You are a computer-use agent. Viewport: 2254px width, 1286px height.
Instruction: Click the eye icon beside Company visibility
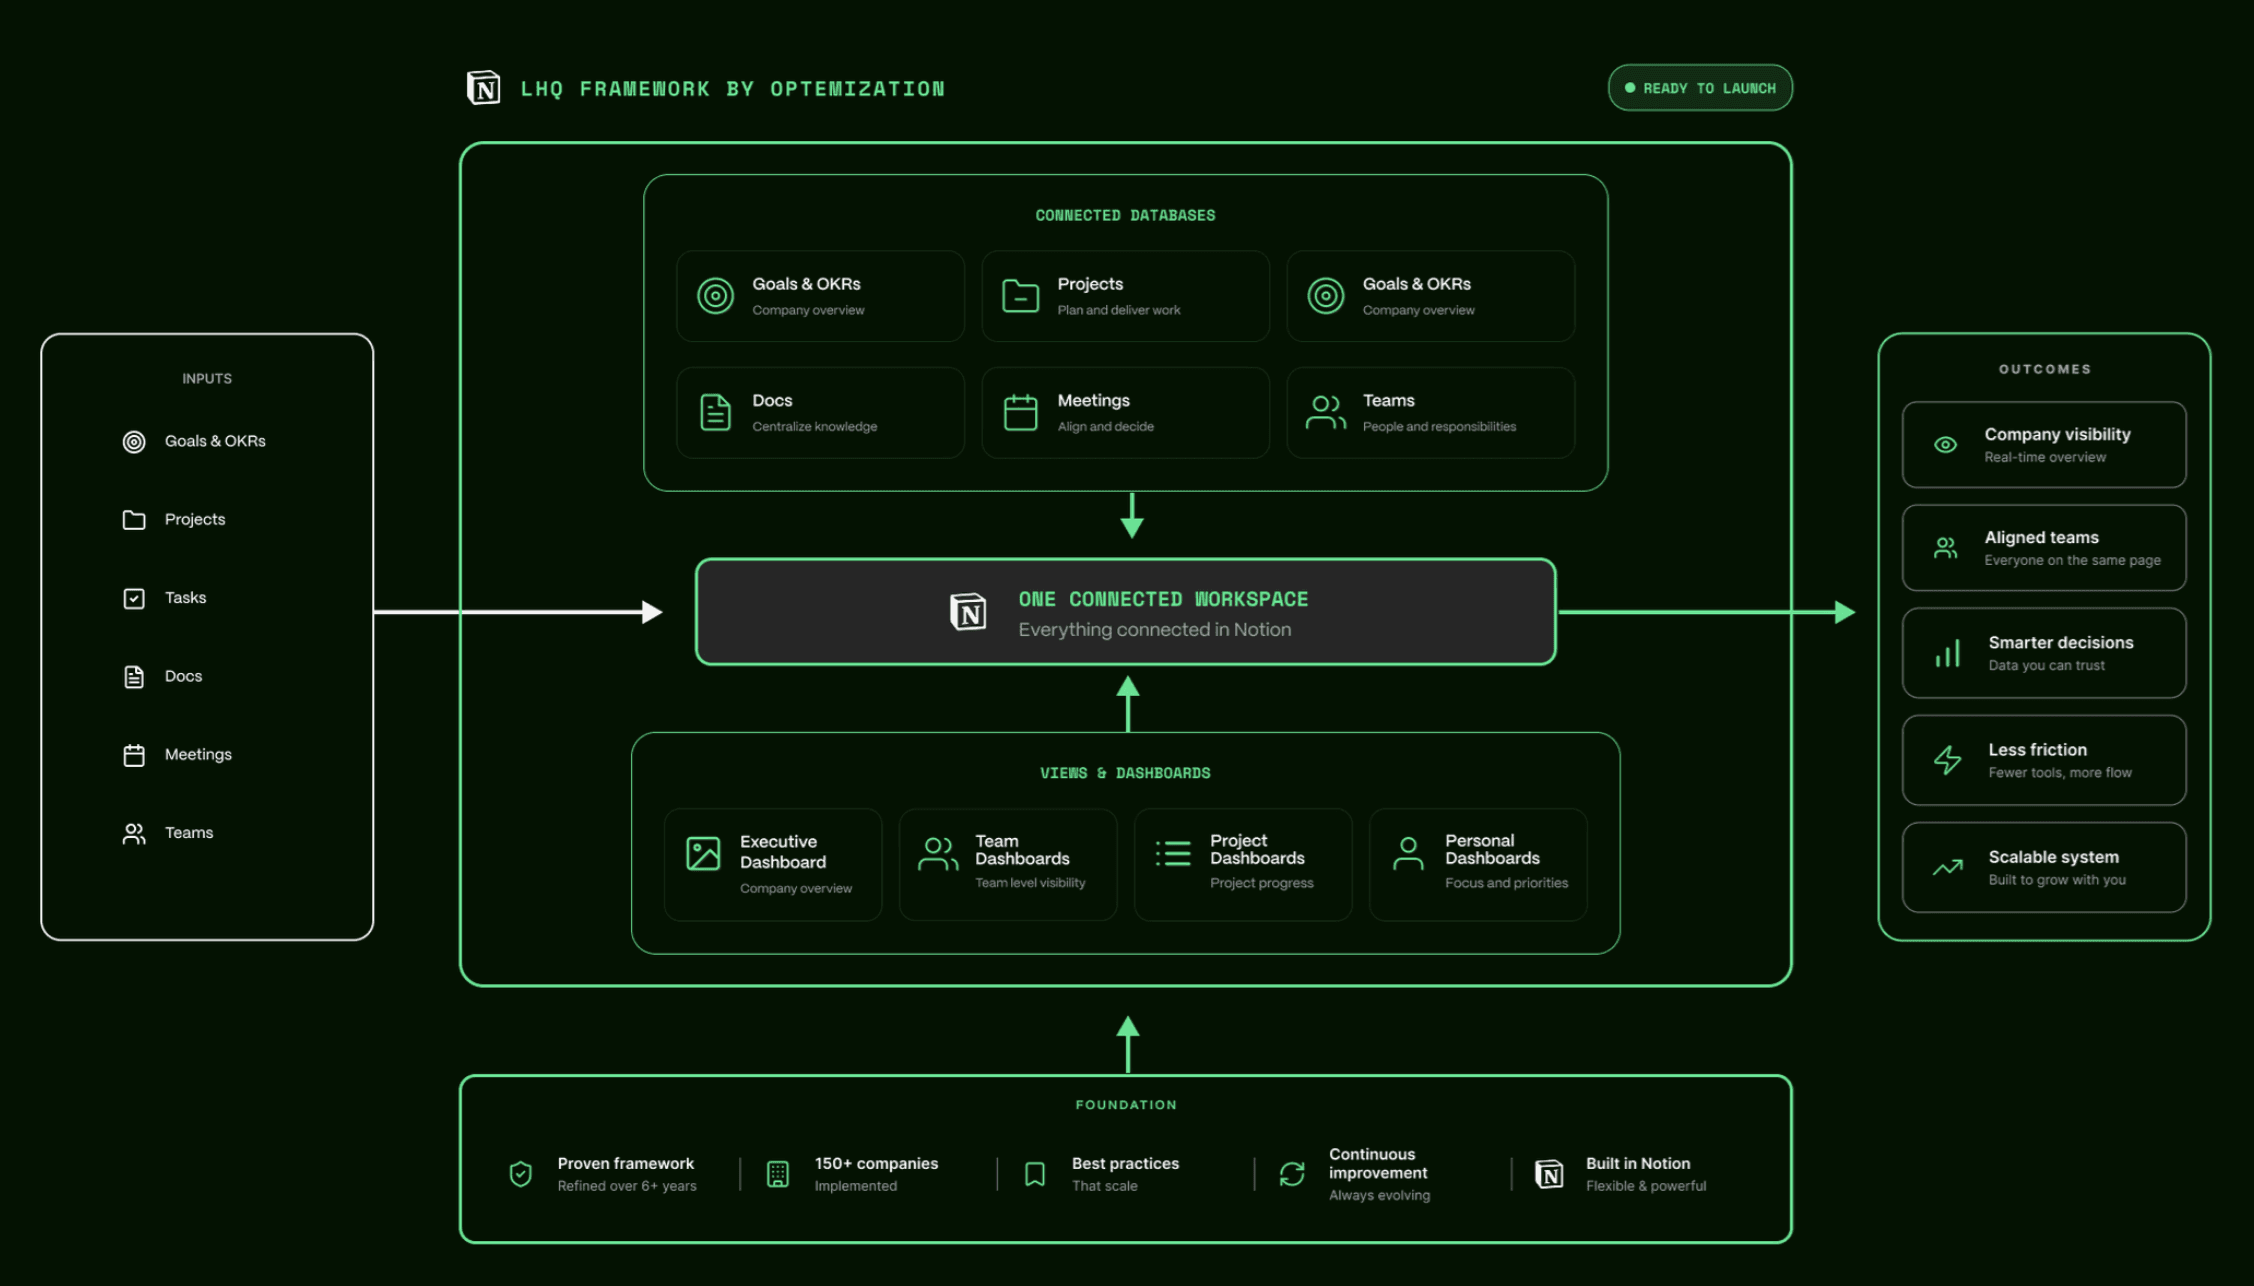click(x=1945, y=445)
